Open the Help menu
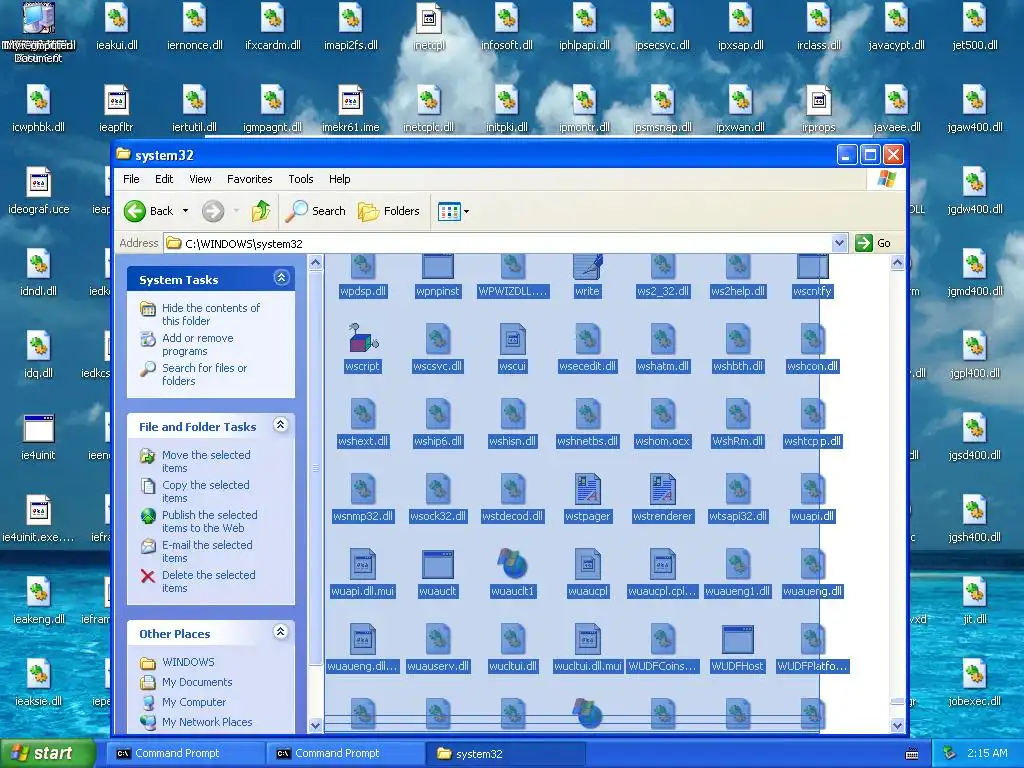The width and height of the screenshot is (1024, 768). coord(339,179)
